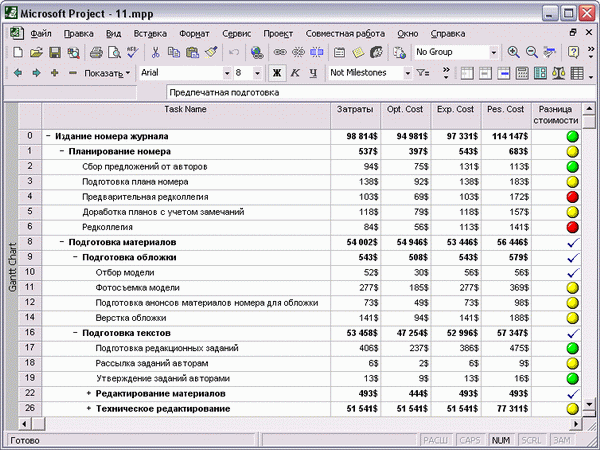The height and width of the screenshot is (450, 600).
Task: Collapse the Подготовка обложки group
Action: [x=75, y=257]
